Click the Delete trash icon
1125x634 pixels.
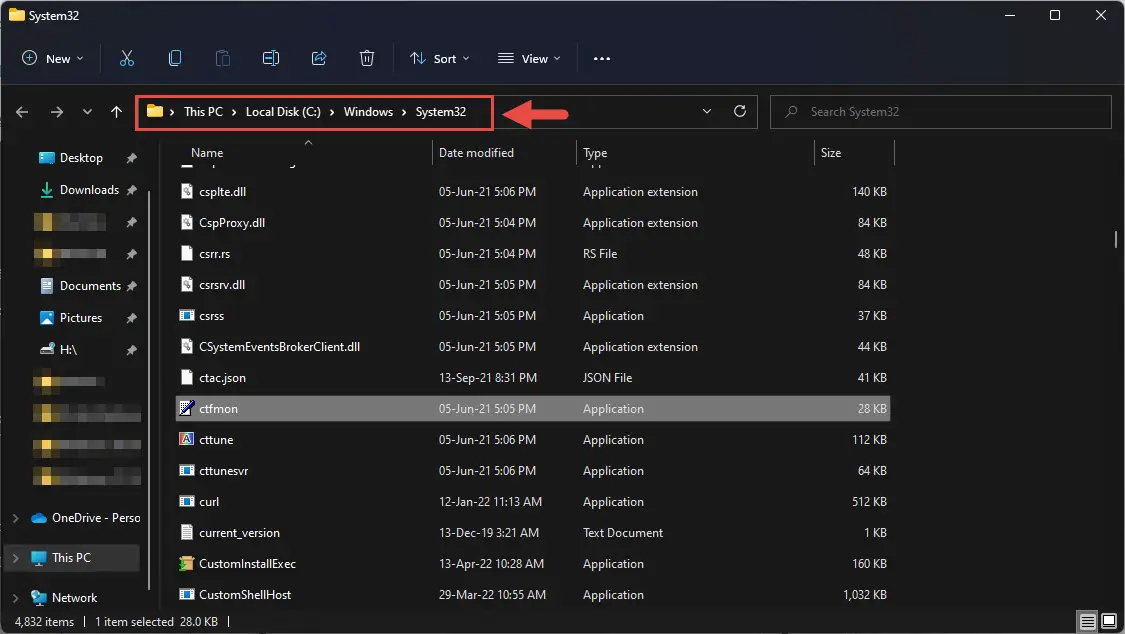pyautogui.click(x=367, y=59)
